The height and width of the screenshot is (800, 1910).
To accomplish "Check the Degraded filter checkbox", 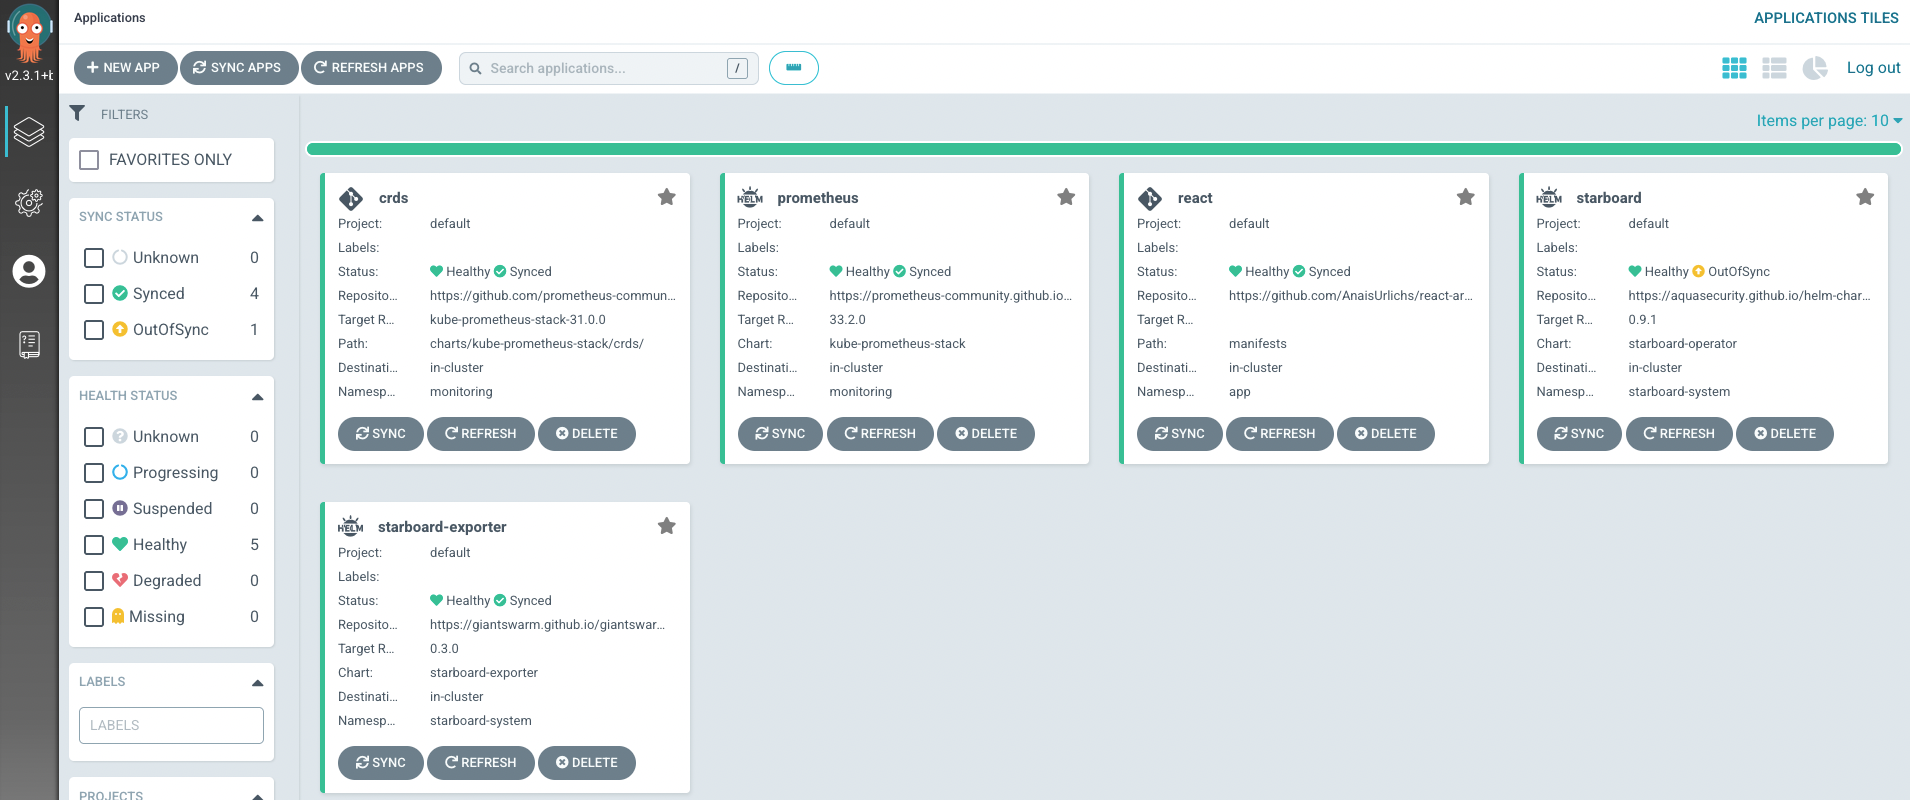I will pos(94,581).
